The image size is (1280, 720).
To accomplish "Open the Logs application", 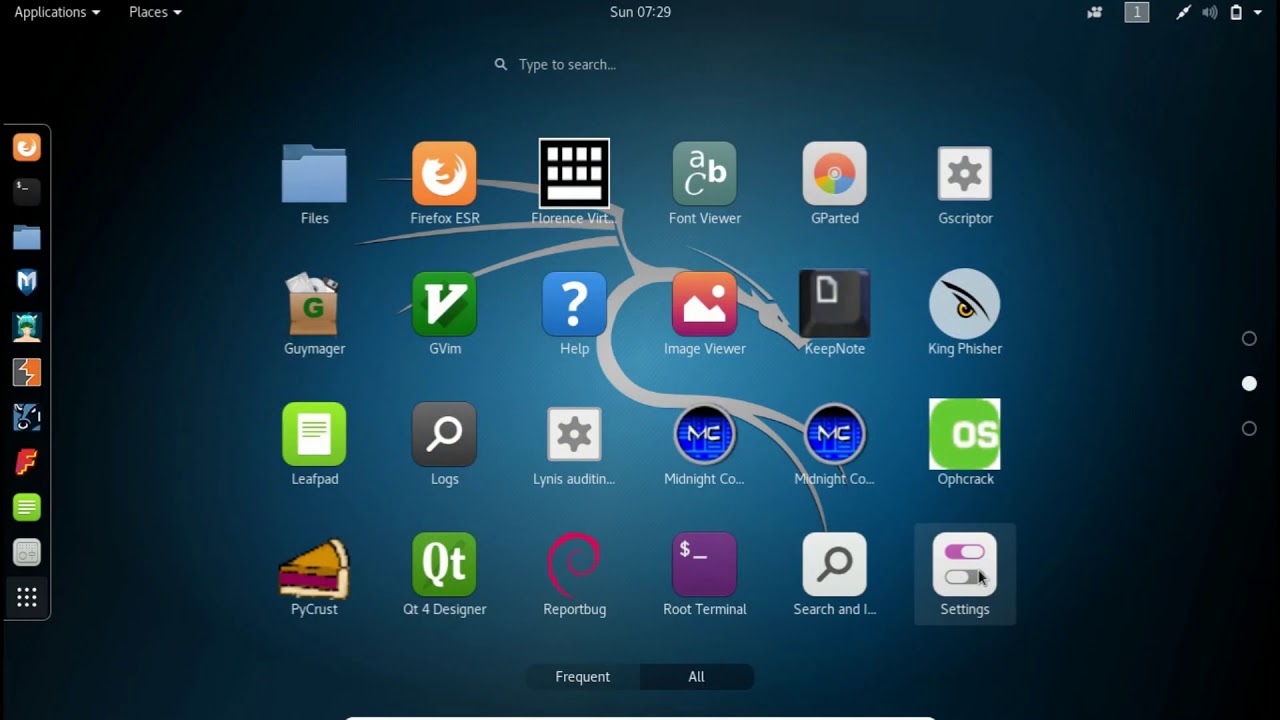I will pyautogui.click(x=444, y=444).
